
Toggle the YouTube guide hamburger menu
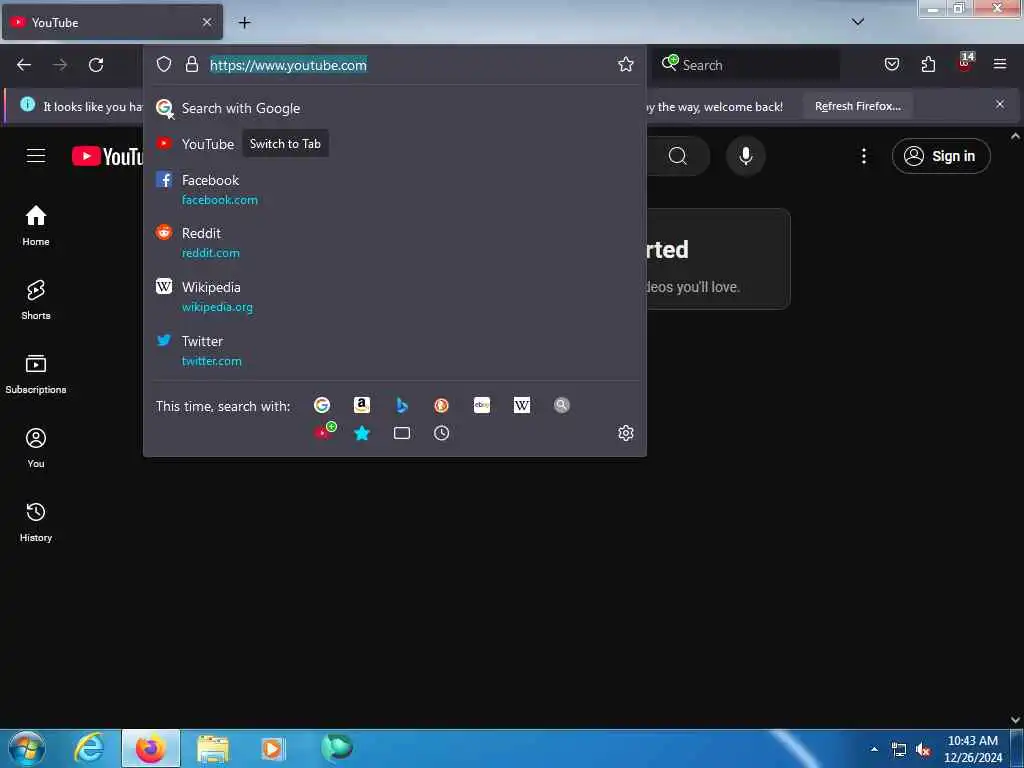[x=36, y=156]
